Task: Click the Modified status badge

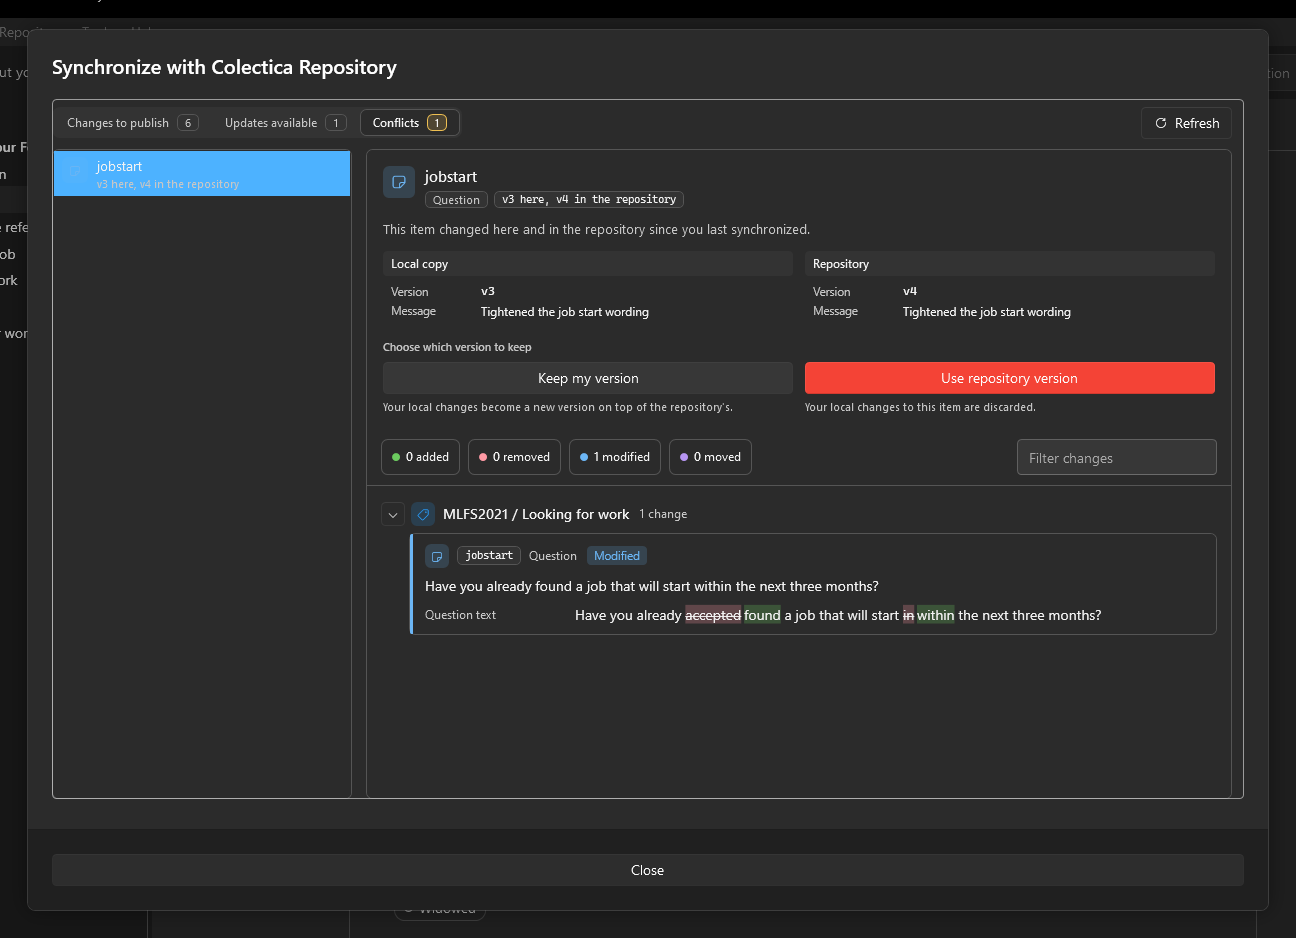Action: pyautogui.click(x=617, y=556)
